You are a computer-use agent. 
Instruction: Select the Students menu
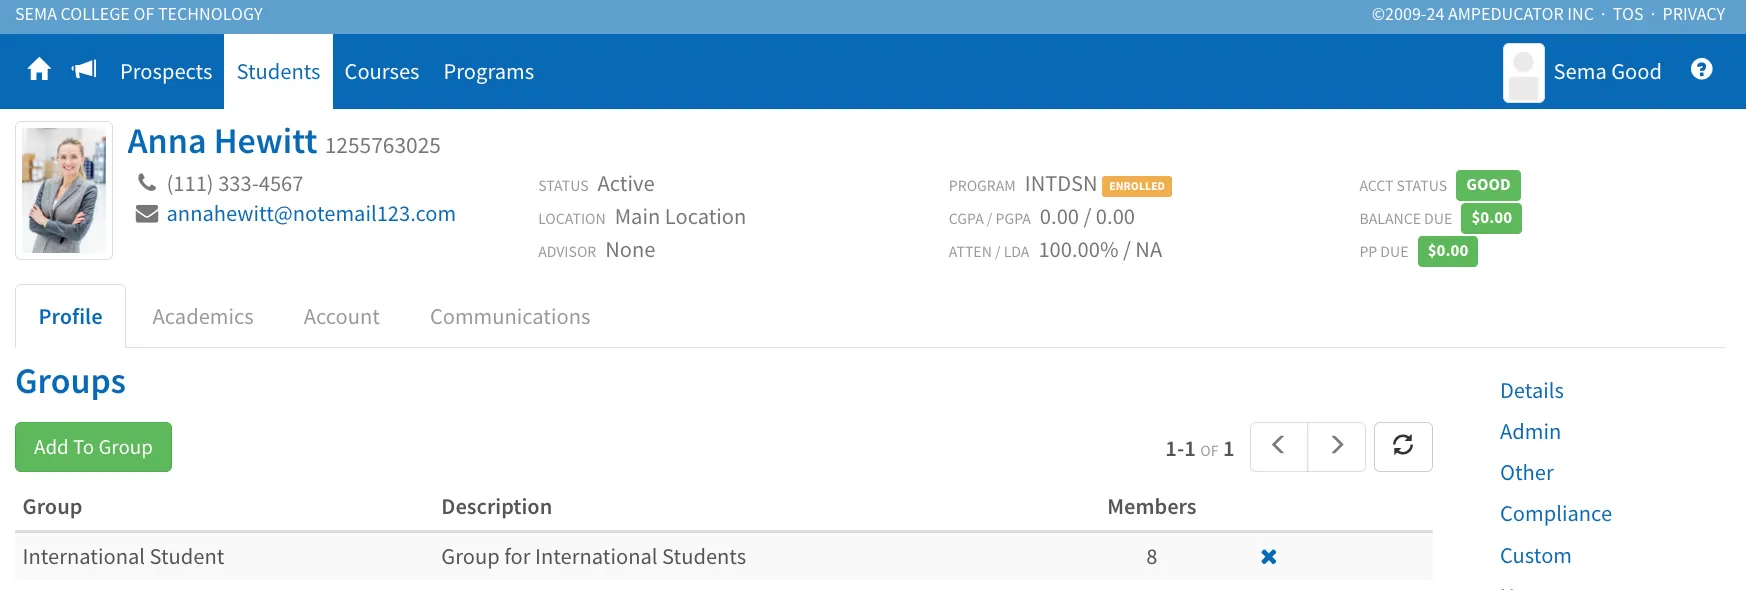[x=278, y=72]
